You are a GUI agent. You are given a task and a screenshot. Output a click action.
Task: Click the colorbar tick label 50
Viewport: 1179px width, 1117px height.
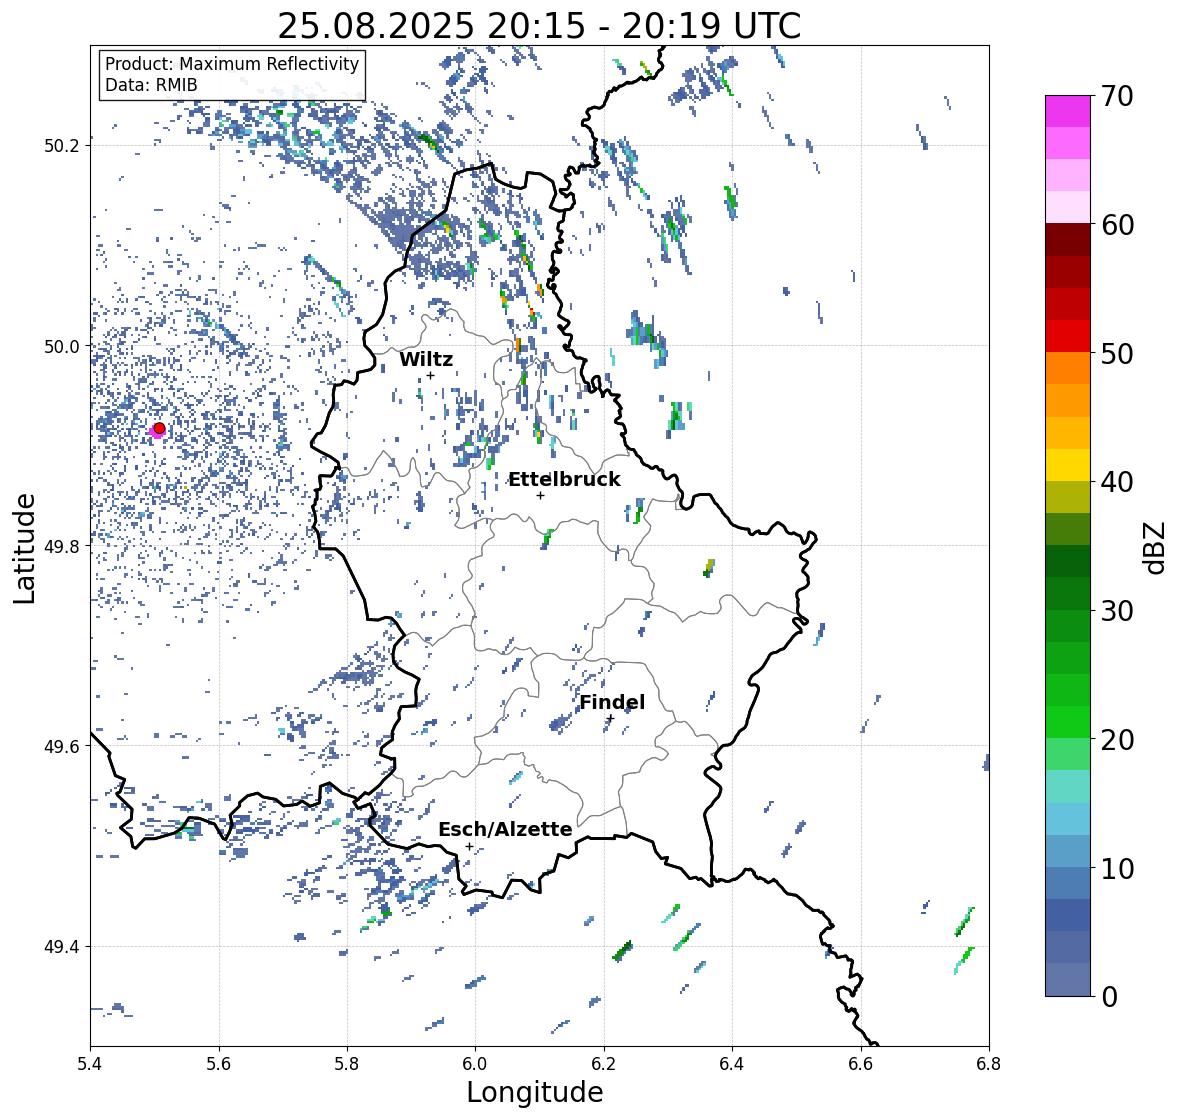(1117, 353)
